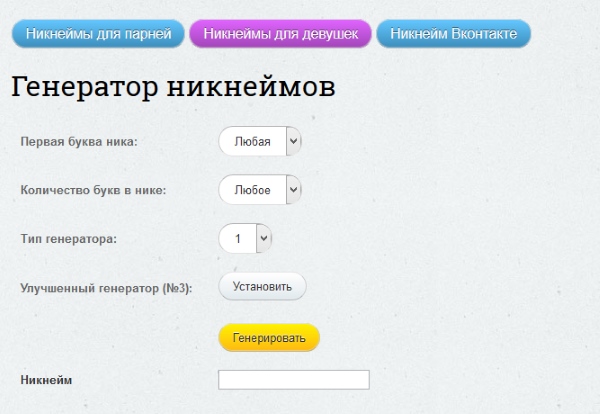Switch to Никнеймы для девушек
600x414 pixels.
tap(281, 34)
